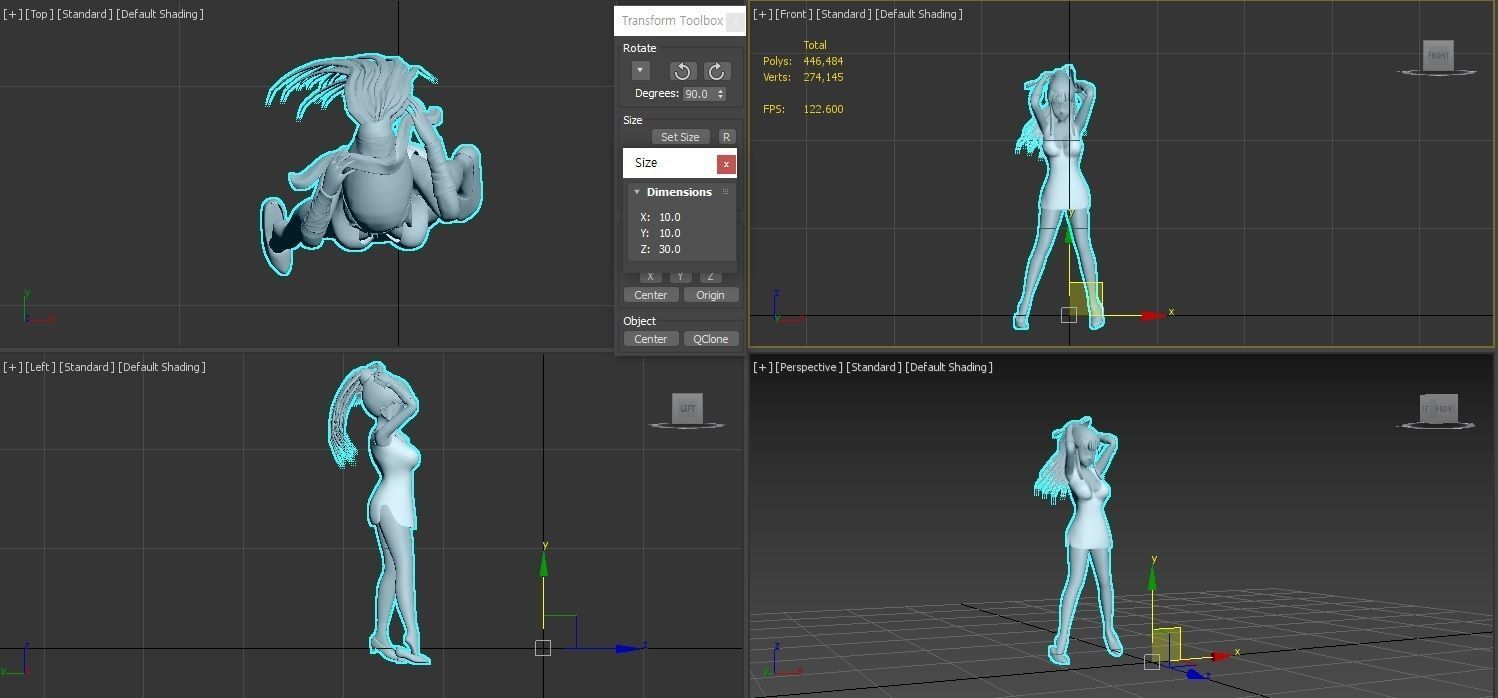This screenshot has height=698, width=1498.
Task: Open [+] menu in Perspective viewport
Action: [762, 367]
